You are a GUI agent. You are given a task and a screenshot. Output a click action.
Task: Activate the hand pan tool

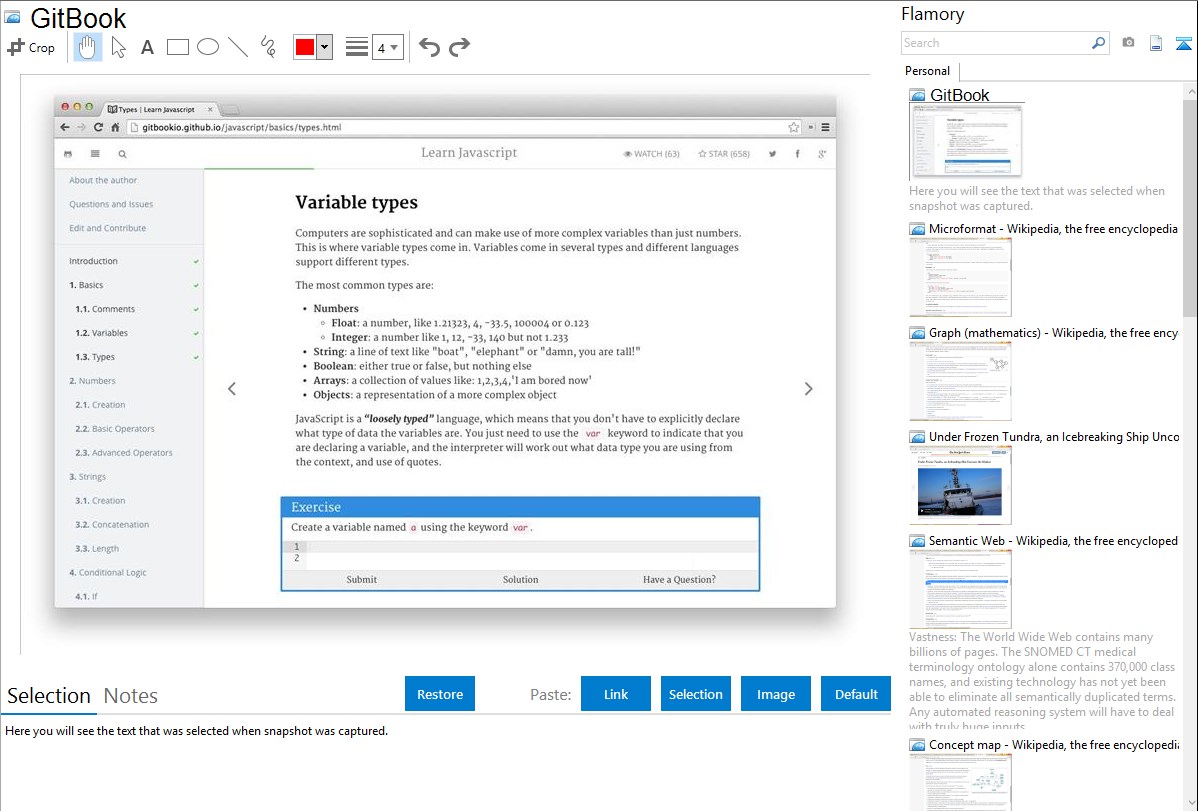click(x=87, y=47)
